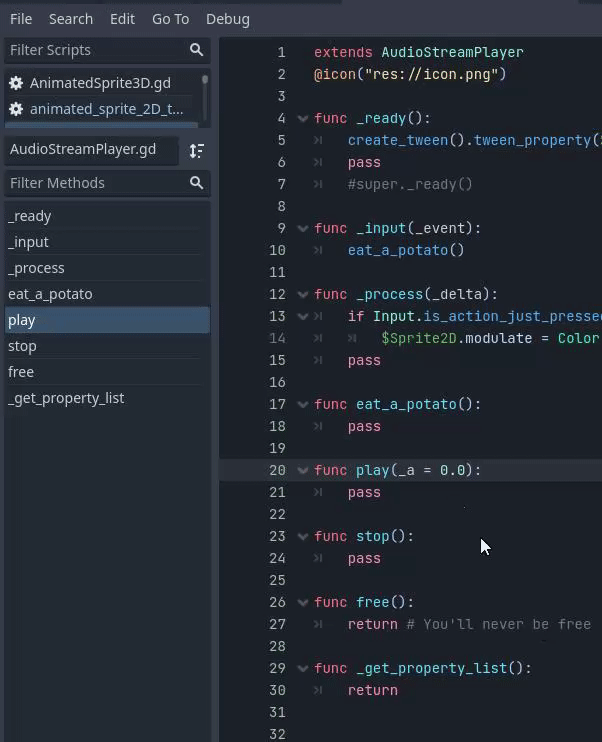602x742 pixels.
Task: Collapse func _process fold arrow
Action: click(x=303, y=294)
